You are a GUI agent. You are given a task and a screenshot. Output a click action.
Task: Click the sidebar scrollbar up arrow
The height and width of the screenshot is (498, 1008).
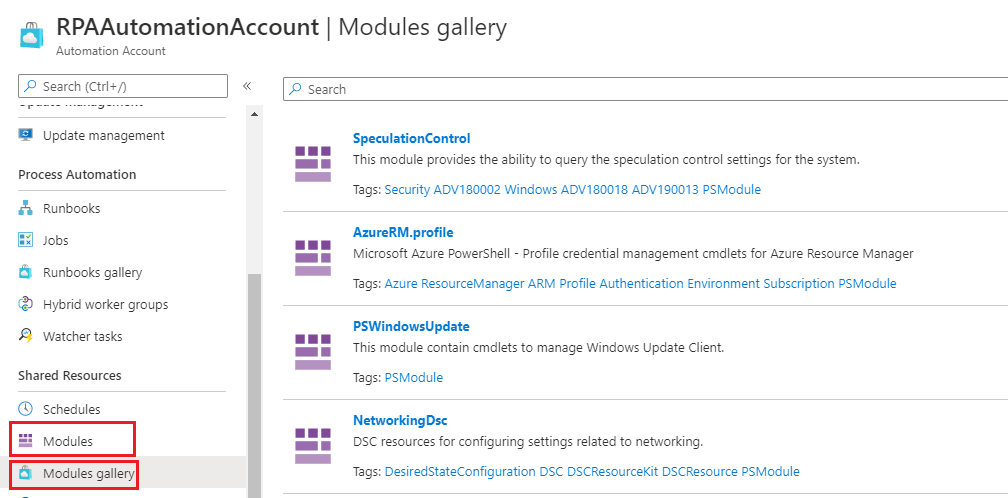[x=254, y=112]
